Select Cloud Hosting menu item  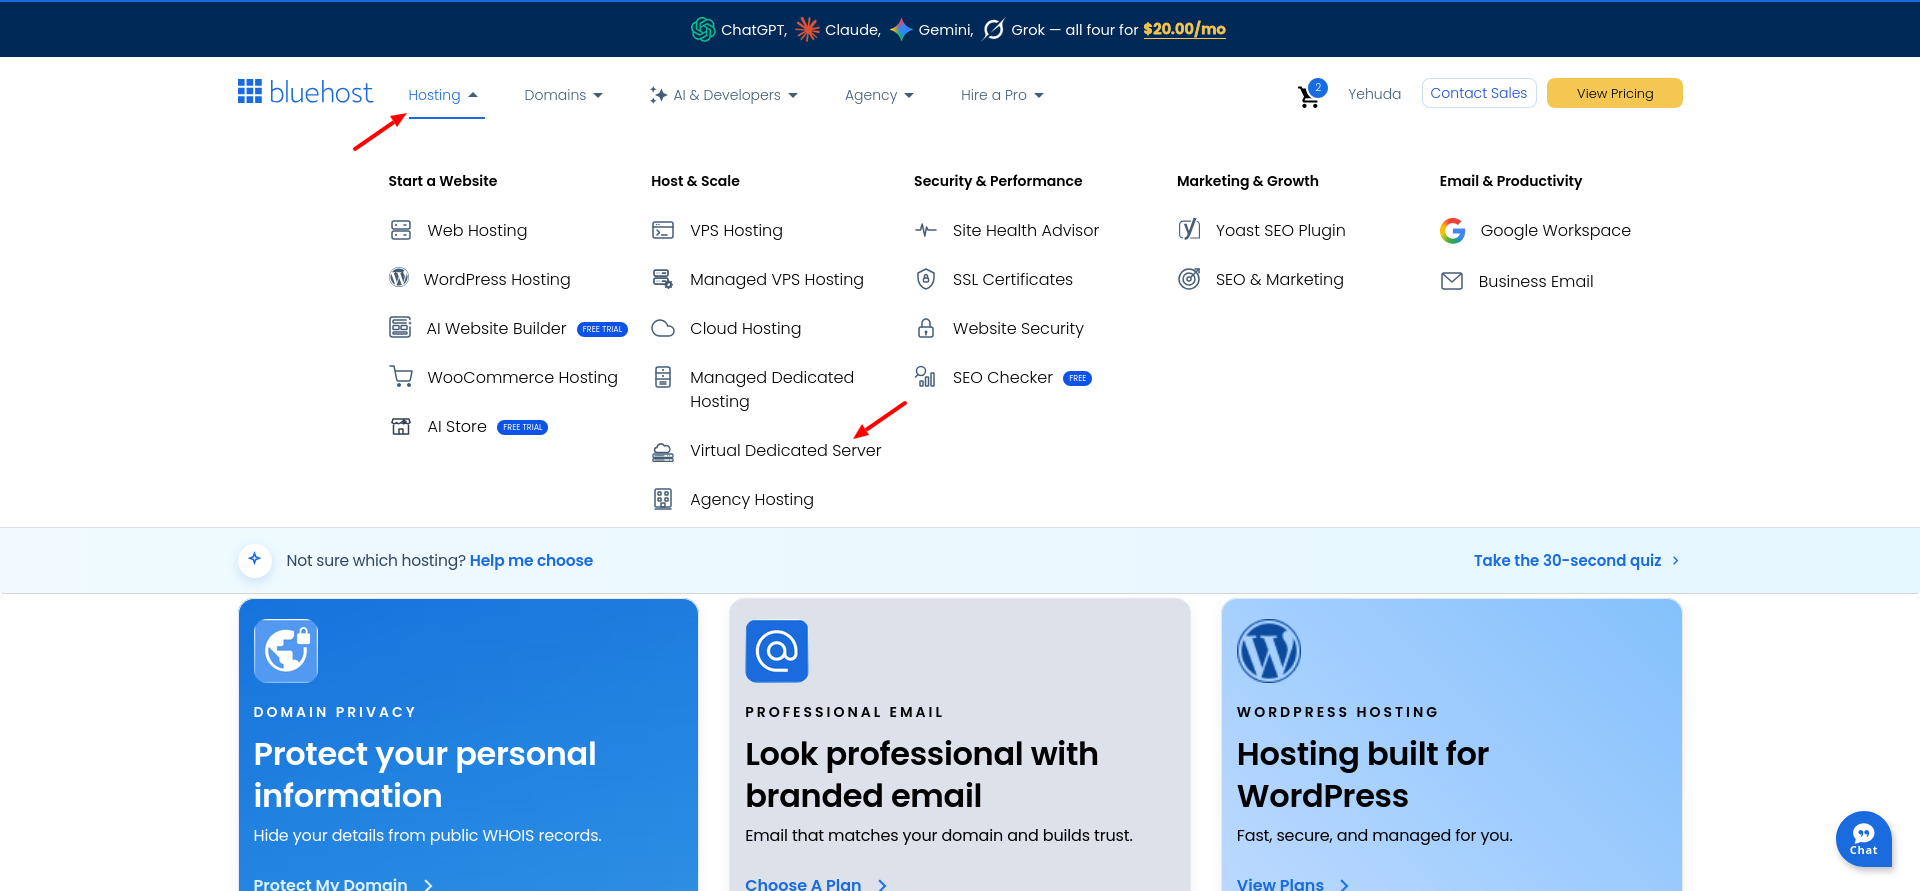(x=745, y=328)
